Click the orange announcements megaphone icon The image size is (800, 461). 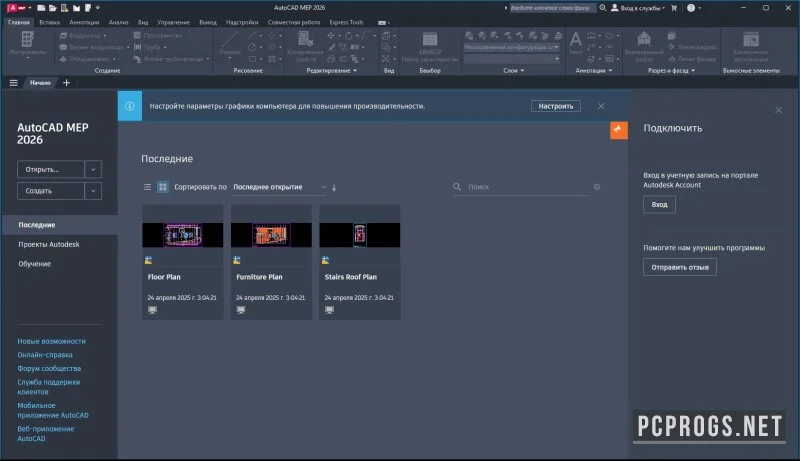tap(618, 130)
